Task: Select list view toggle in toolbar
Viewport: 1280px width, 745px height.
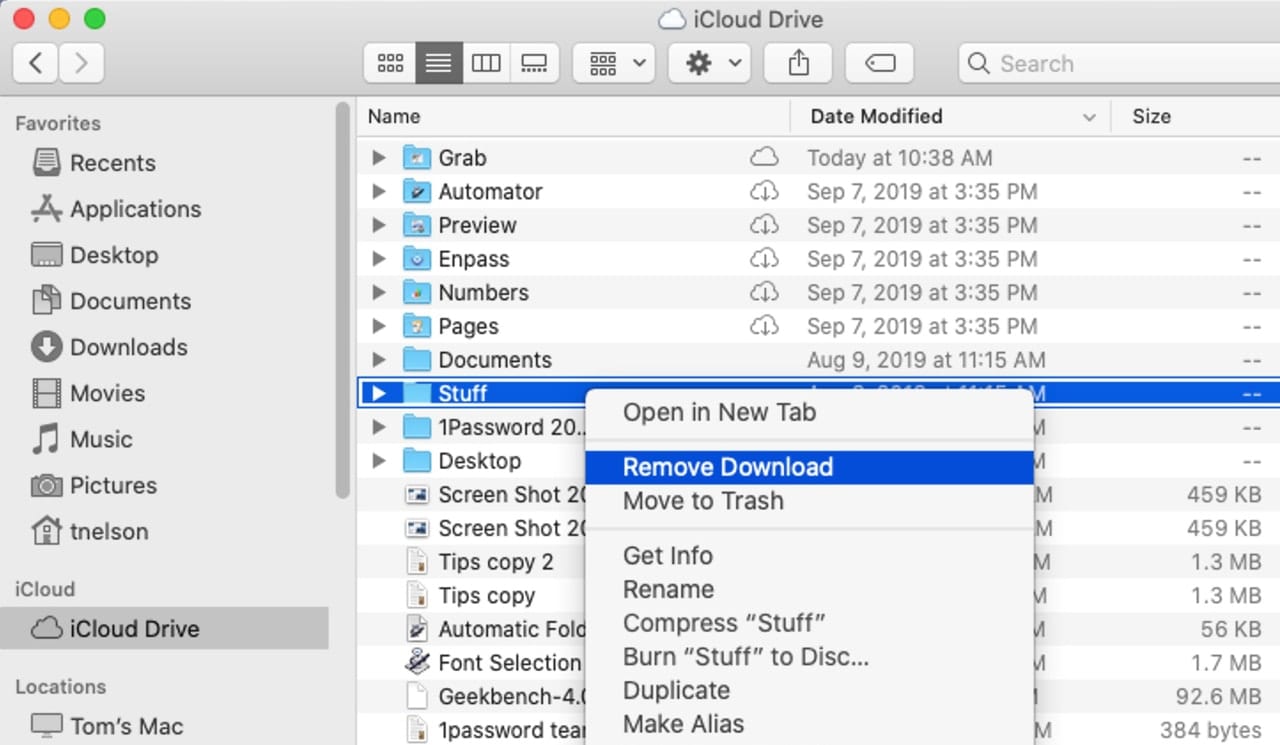Action: click(x=438, y=64)
